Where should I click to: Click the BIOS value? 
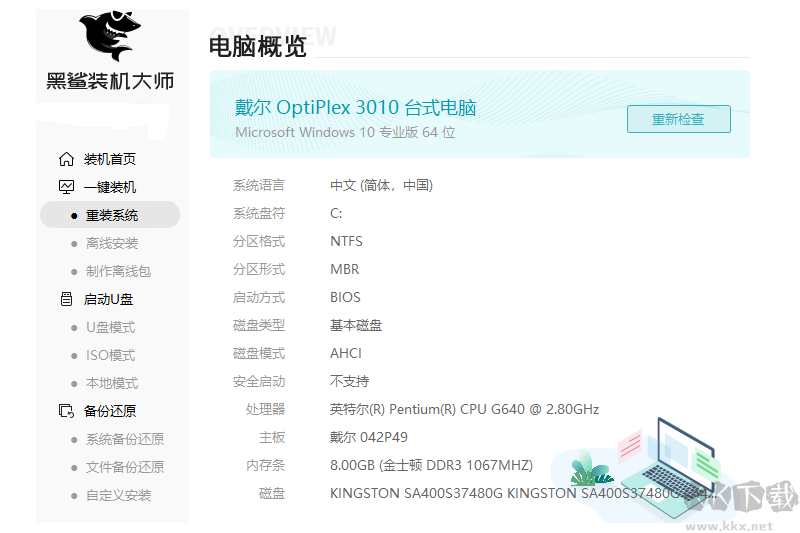(345, 297)
